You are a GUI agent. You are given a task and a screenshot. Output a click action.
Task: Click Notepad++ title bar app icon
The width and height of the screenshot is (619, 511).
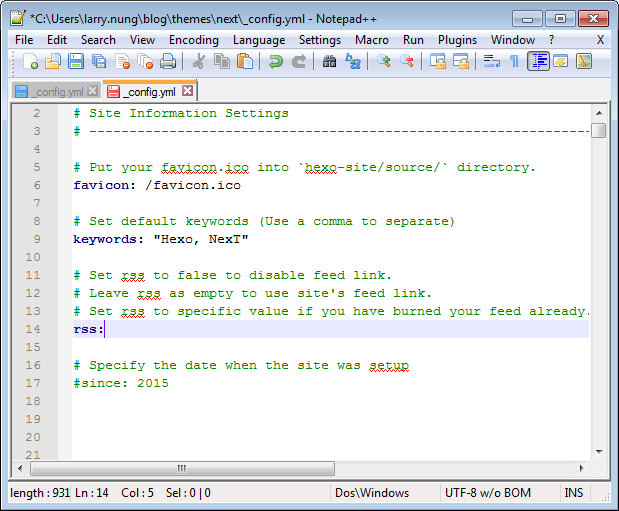pos(18,18)
